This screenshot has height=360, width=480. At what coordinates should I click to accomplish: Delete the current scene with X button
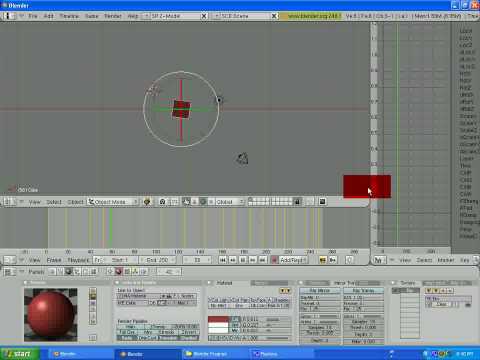(274, 16)
